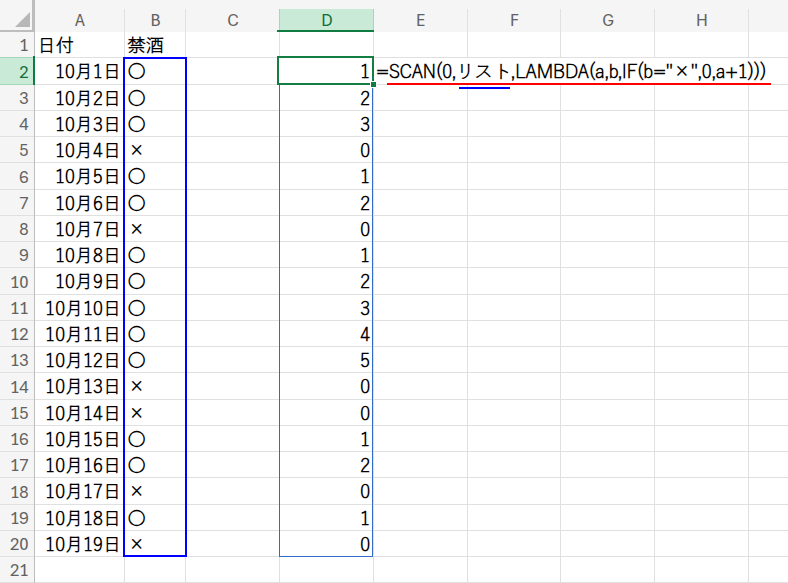Click column H header
The height and width of the screenshot is (583, 788).
701,20
